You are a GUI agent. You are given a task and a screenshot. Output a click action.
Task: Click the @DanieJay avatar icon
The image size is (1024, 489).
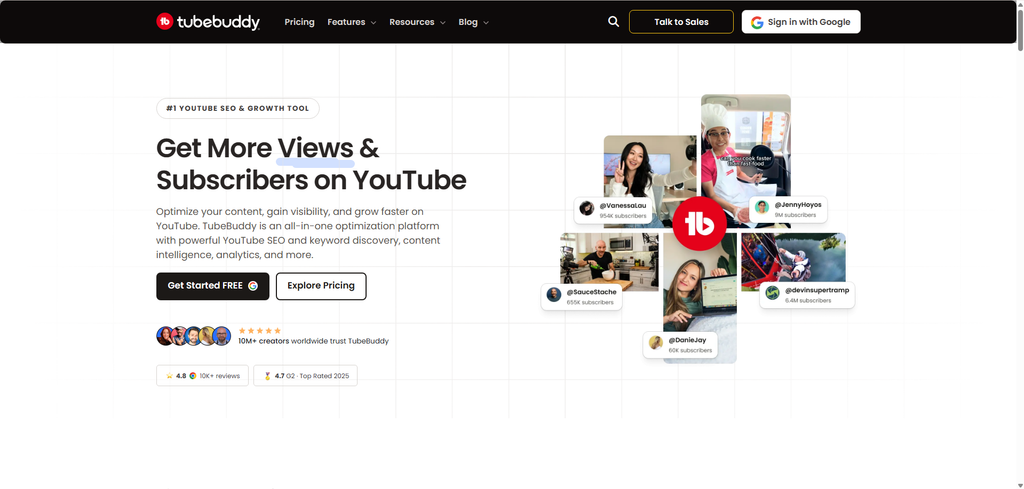pyautogui.click(x=656, y=343)
